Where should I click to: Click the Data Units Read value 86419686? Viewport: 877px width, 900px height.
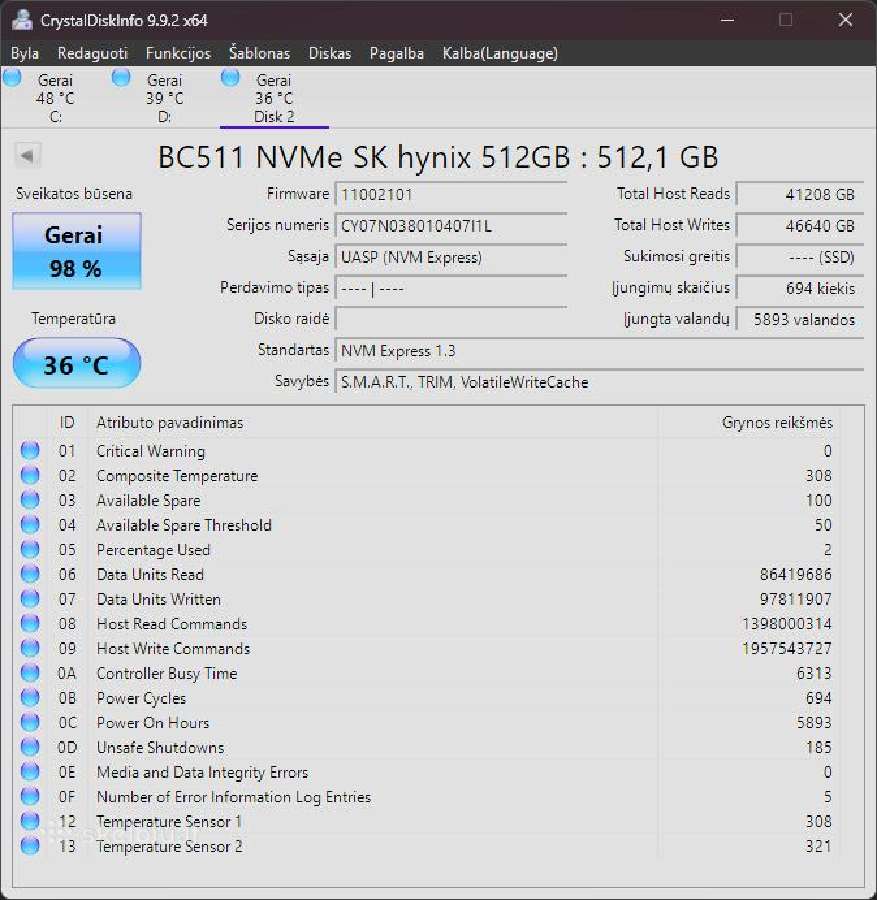click(795, 574)
